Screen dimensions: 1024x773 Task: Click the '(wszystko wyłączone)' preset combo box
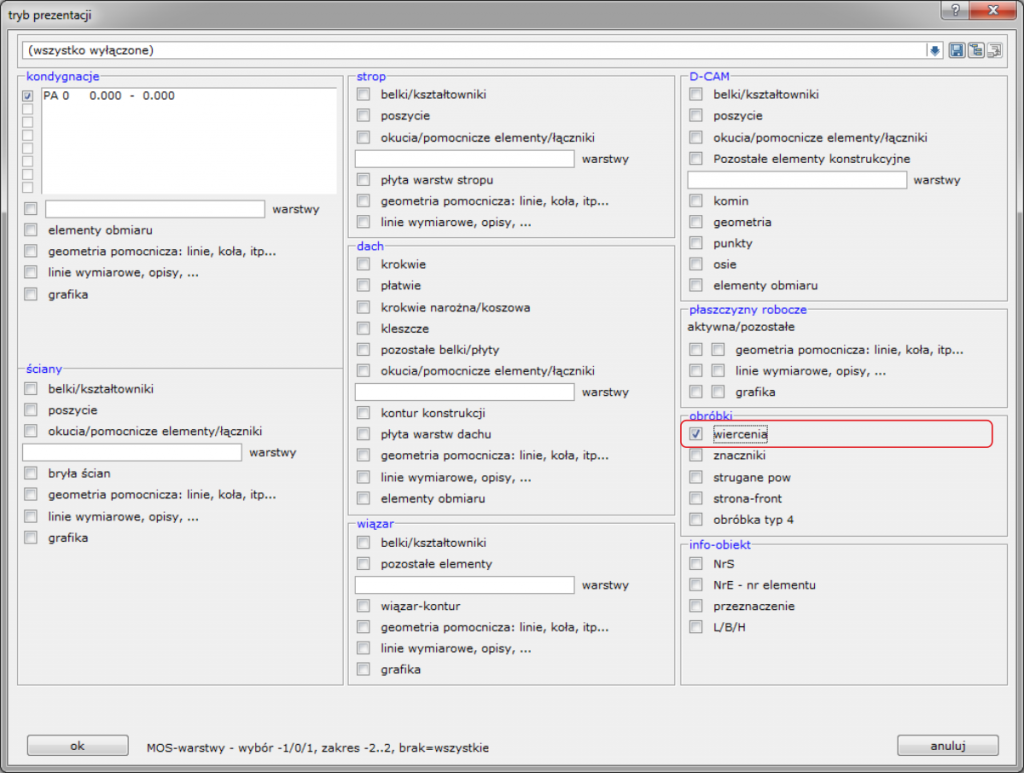(x=475, y=50)
